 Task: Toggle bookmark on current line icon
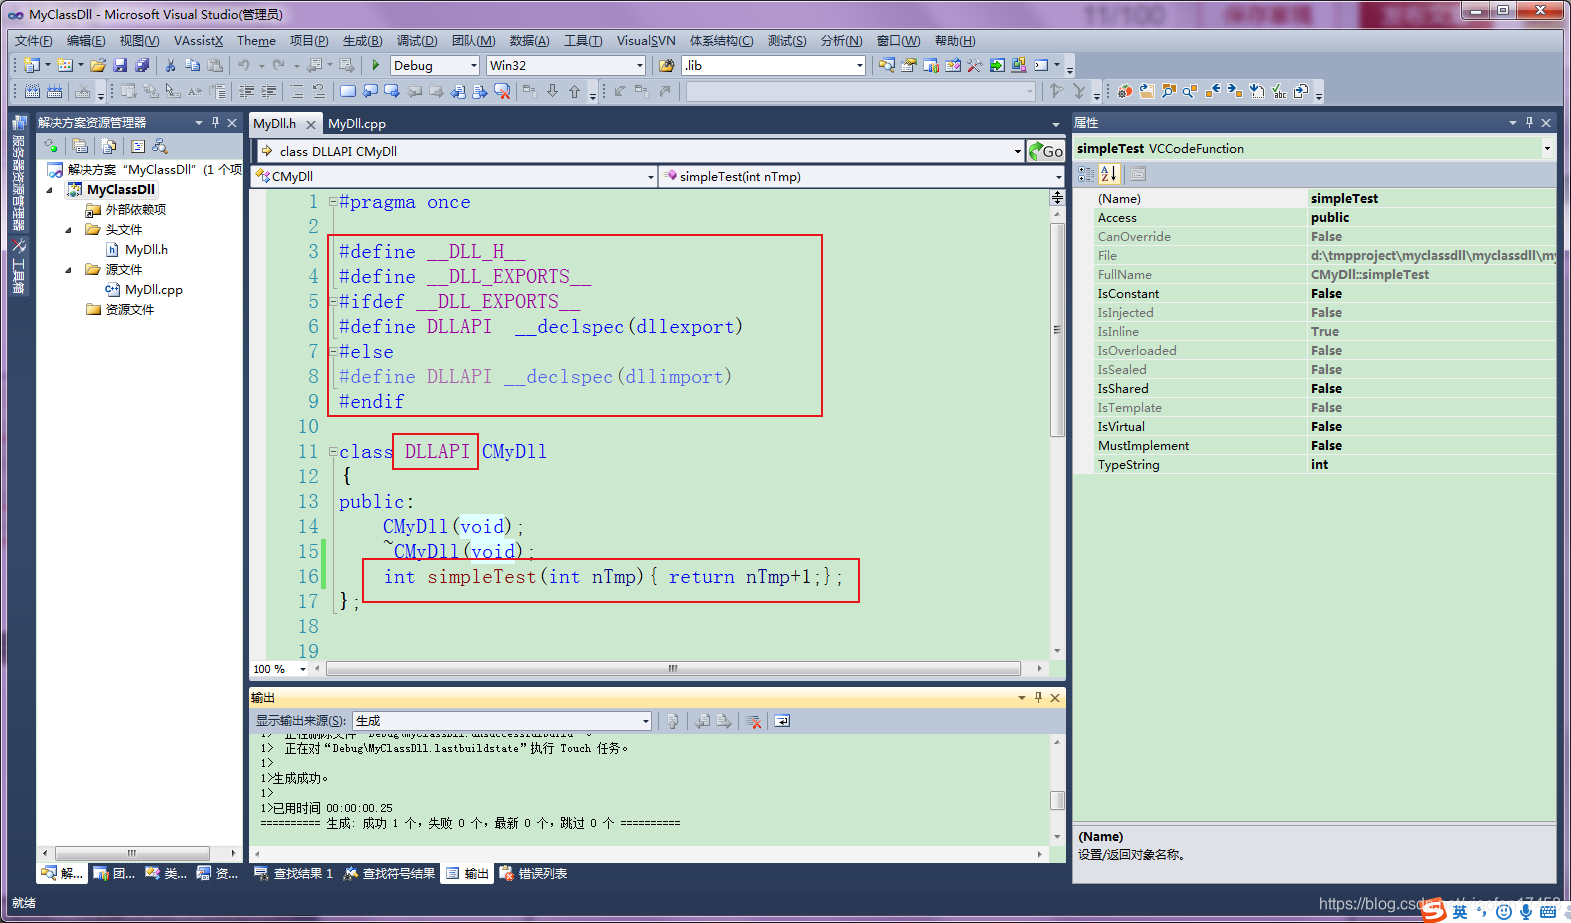coord(347,91)
